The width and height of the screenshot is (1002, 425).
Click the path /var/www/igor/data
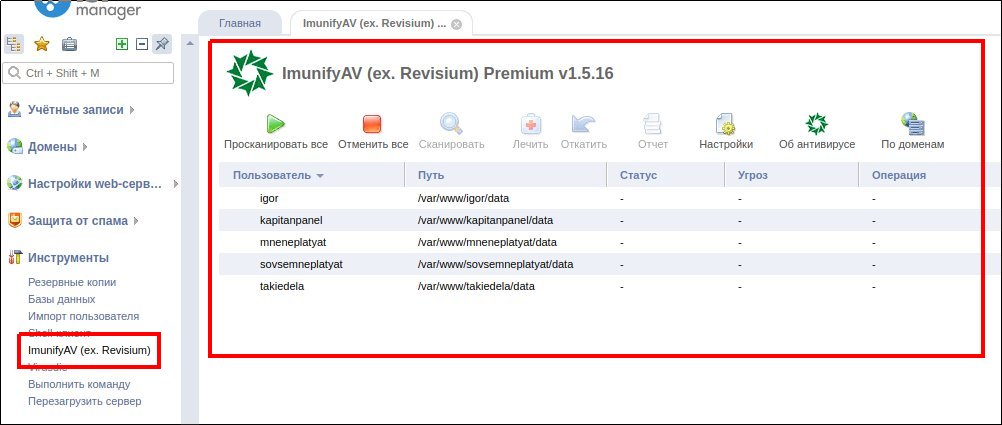(463, 198)
